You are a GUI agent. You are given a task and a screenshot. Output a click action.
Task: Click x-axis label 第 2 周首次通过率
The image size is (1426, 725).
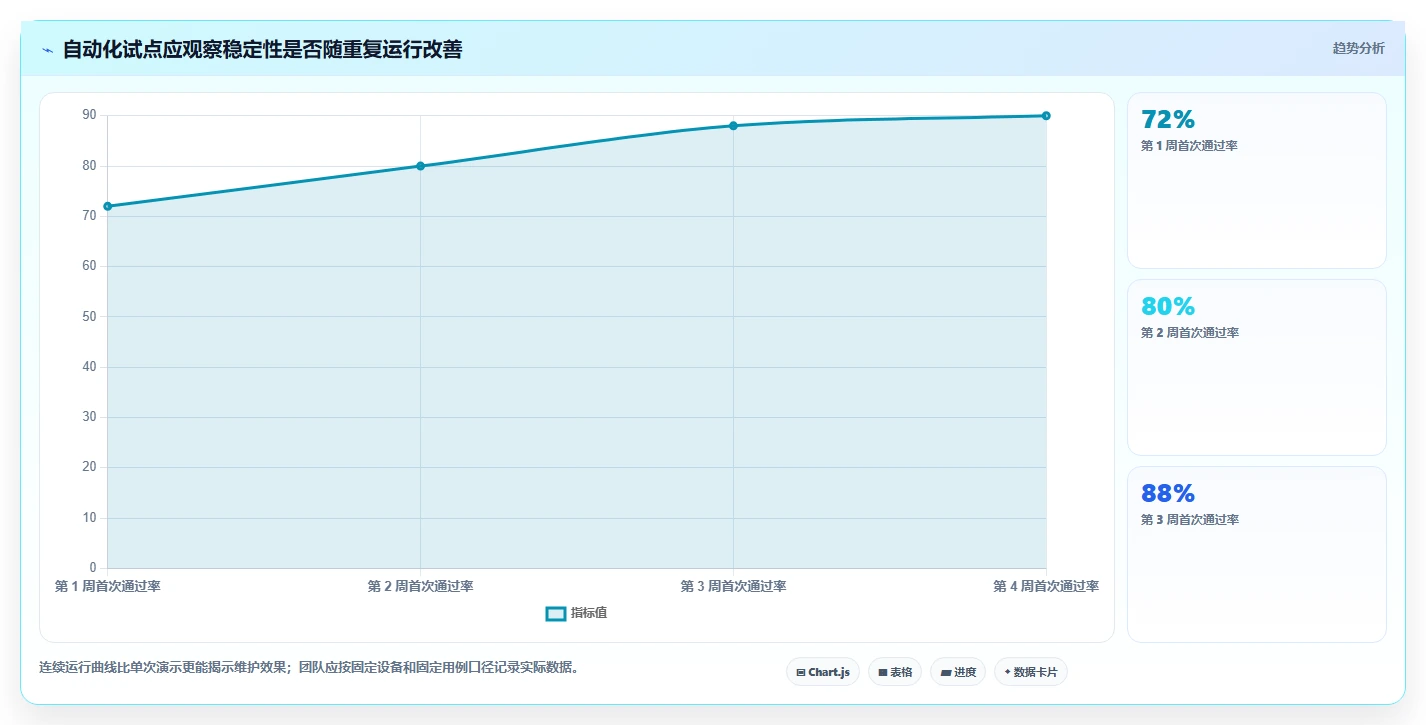coord(420,586)
